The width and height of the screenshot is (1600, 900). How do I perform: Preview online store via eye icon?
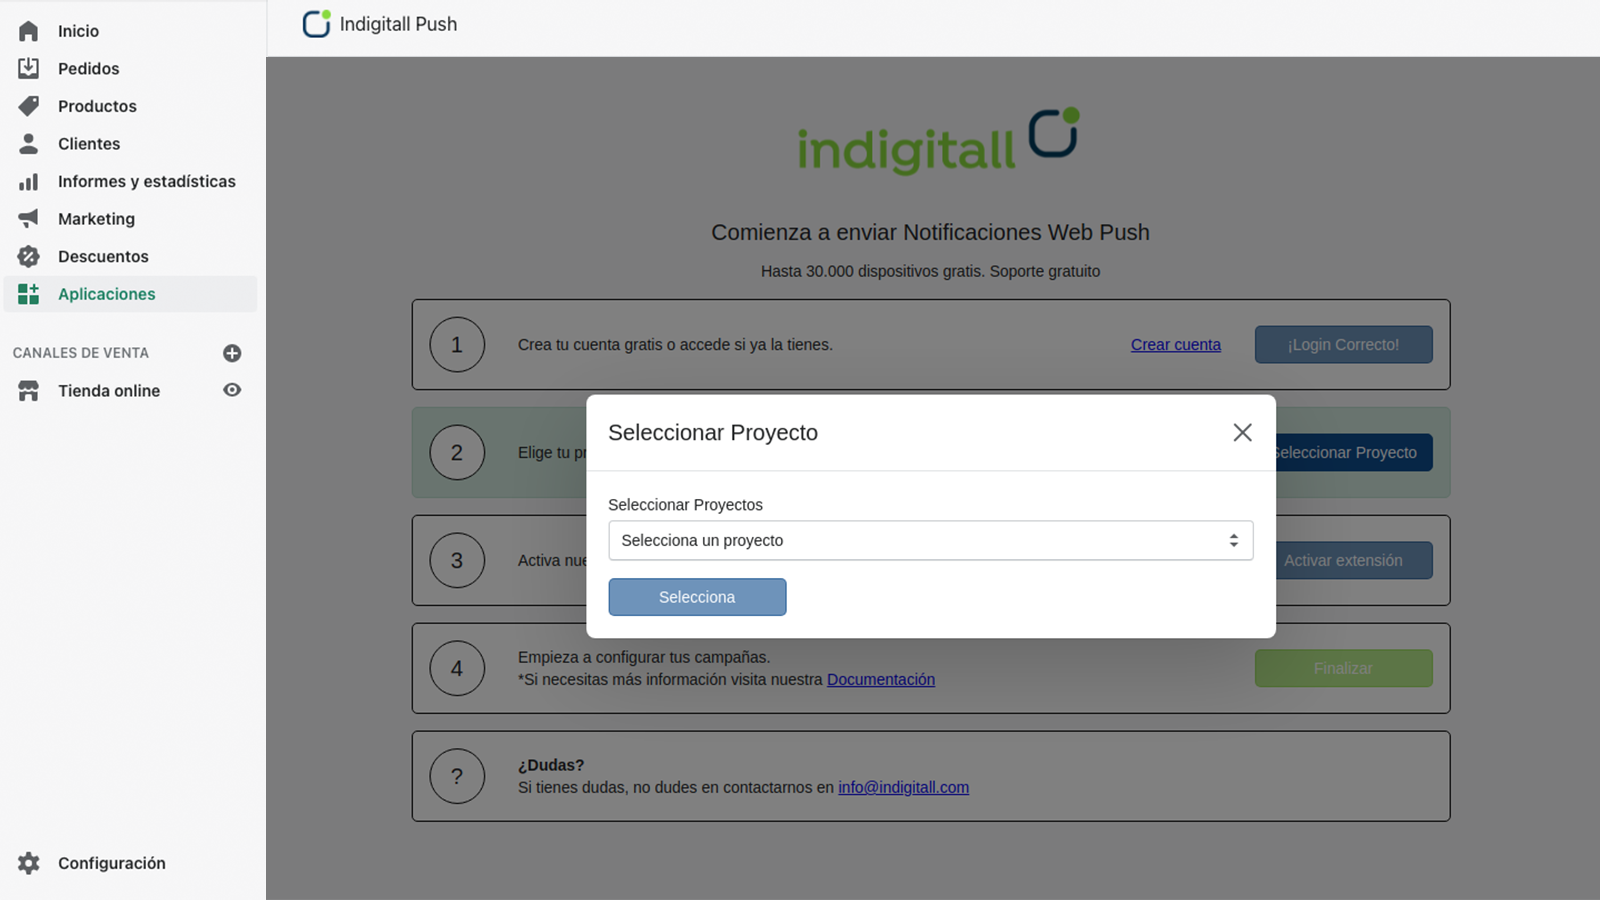(232, 390)
